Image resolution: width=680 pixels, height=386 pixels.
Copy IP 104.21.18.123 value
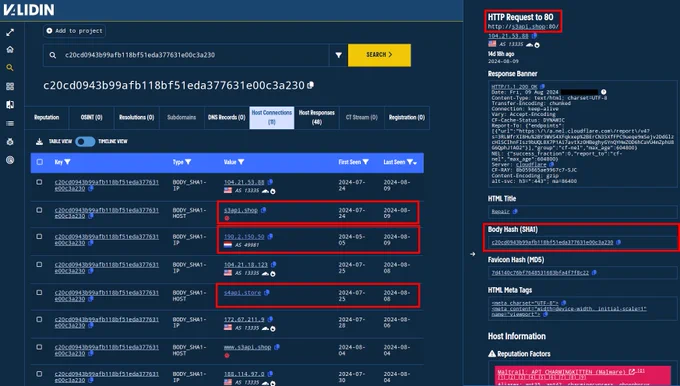coord(273,265)
